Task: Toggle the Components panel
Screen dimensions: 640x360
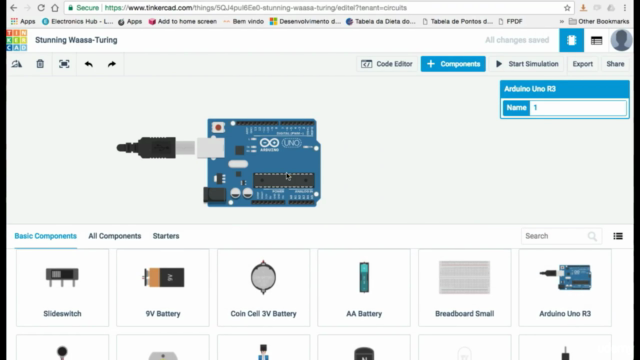Action: tap(453, 64)
